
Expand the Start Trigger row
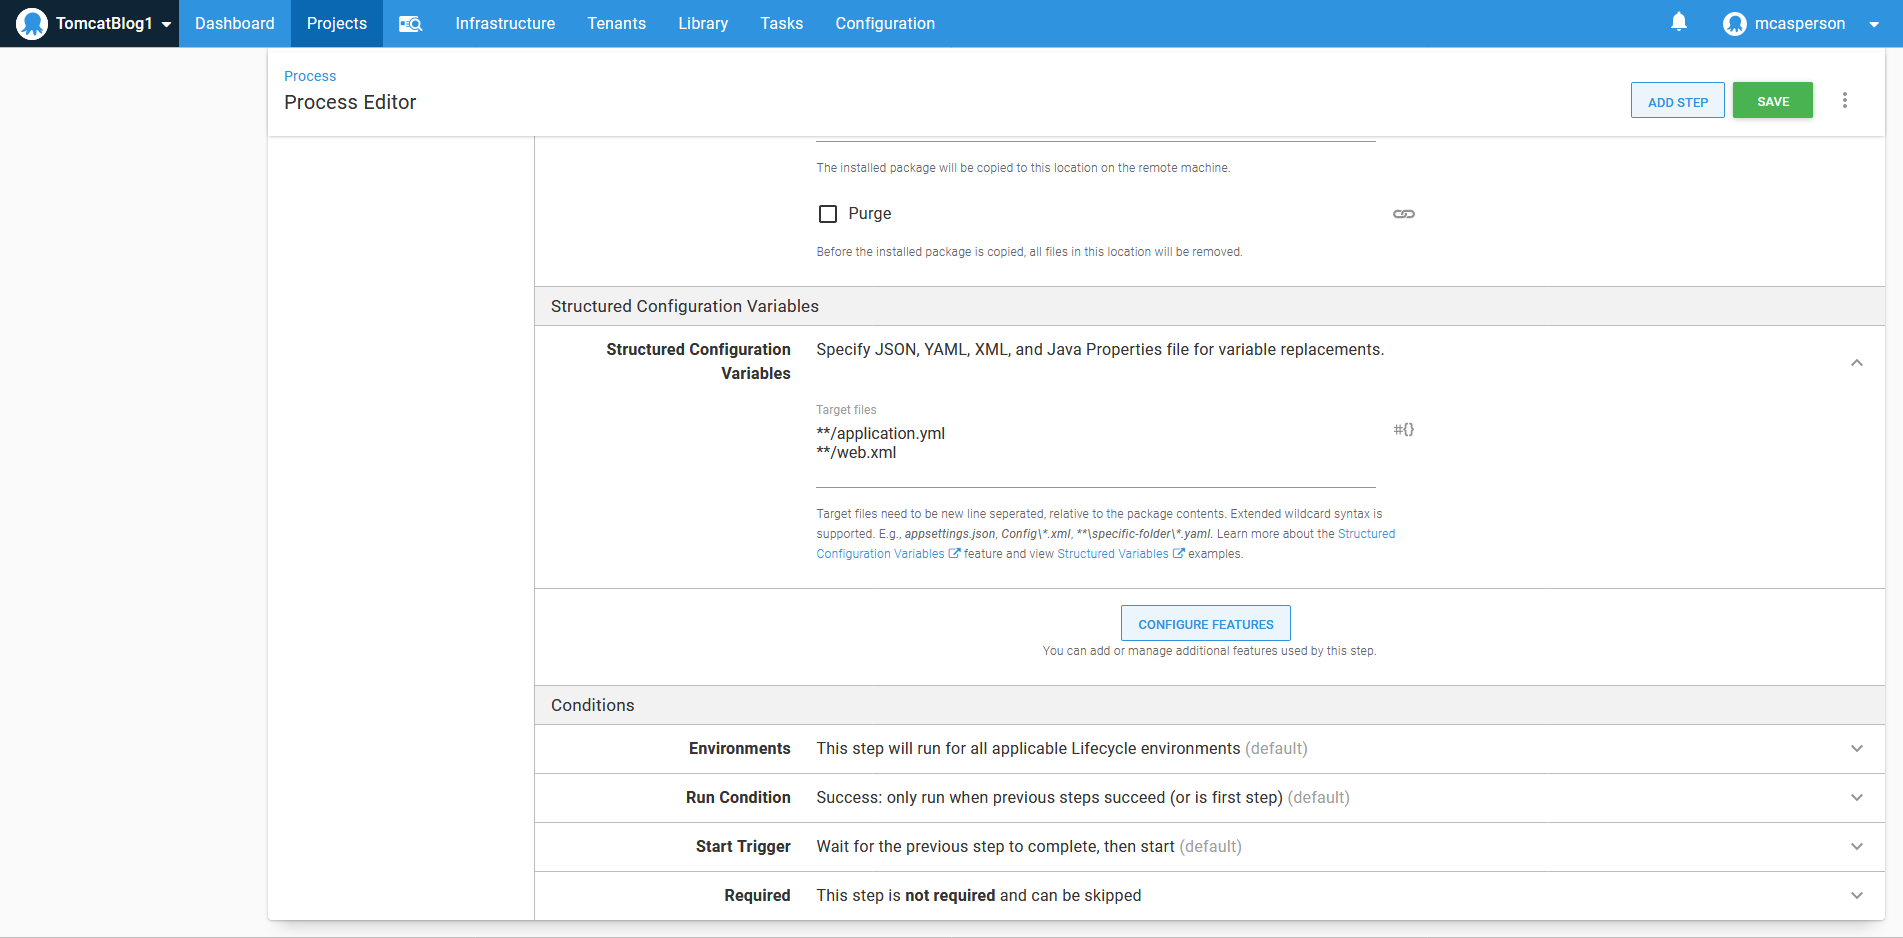(1856, 847)
